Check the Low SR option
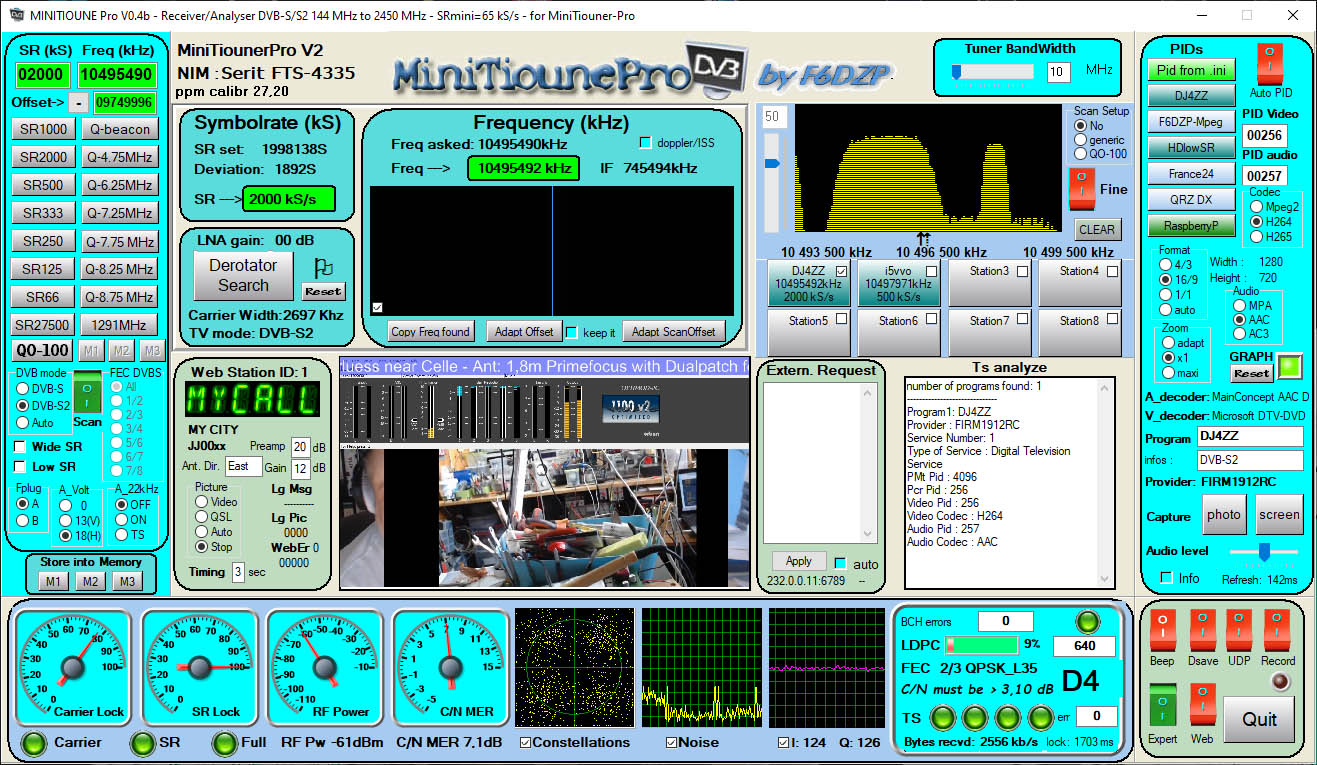The image size is (1317, 765). tap(20, 467)
